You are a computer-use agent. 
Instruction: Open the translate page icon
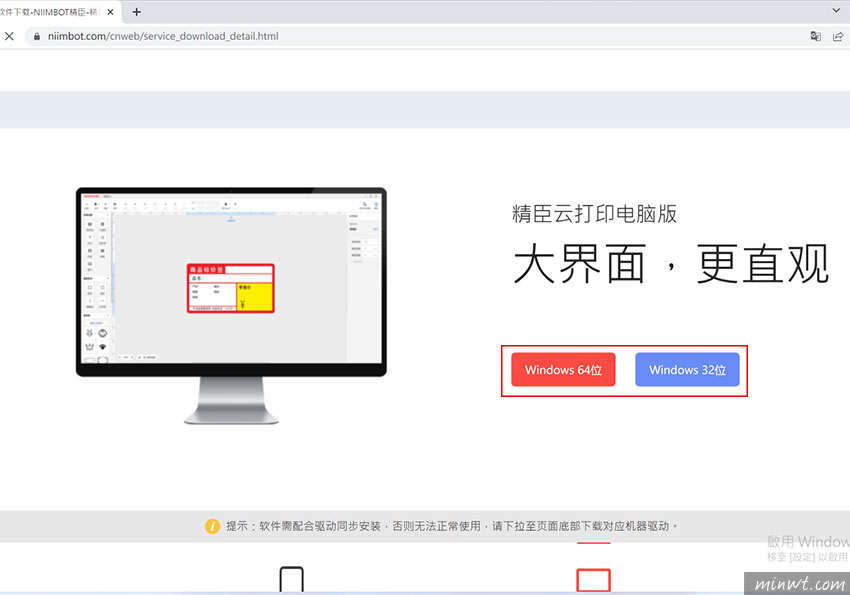pos(815,36)
